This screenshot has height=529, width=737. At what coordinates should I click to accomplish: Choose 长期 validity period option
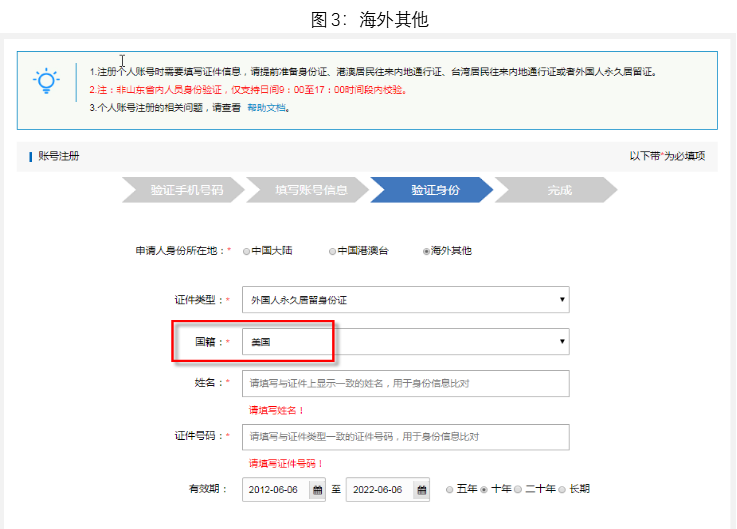click(x=563, y=489)
